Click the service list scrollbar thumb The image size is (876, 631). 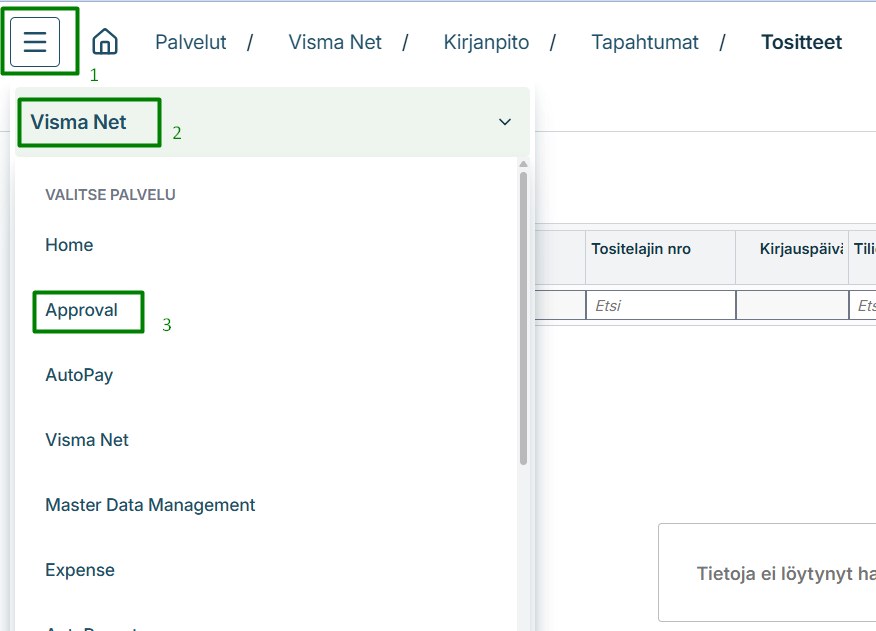click(x=523, y=318)
